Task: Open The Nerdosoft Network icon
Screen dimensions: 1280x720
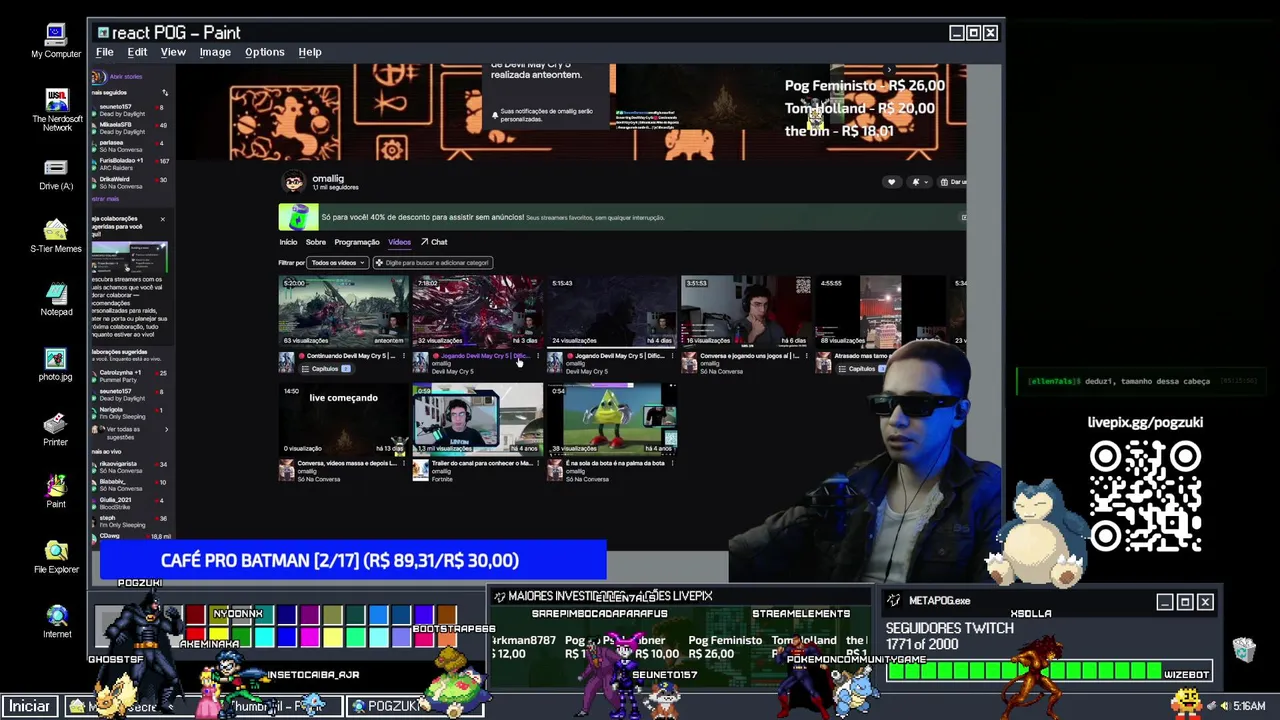Action: click(57, 110)
